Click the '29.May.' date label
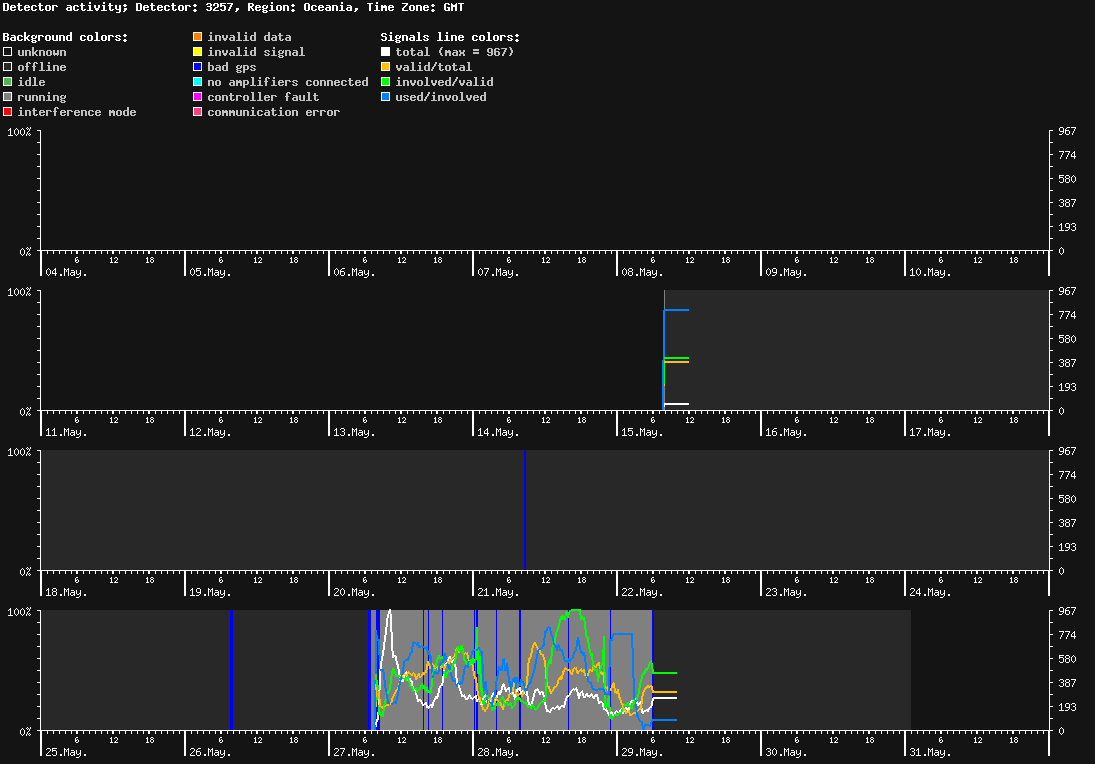This screenshot has width=1095, height=764. (x=642, y=752)
